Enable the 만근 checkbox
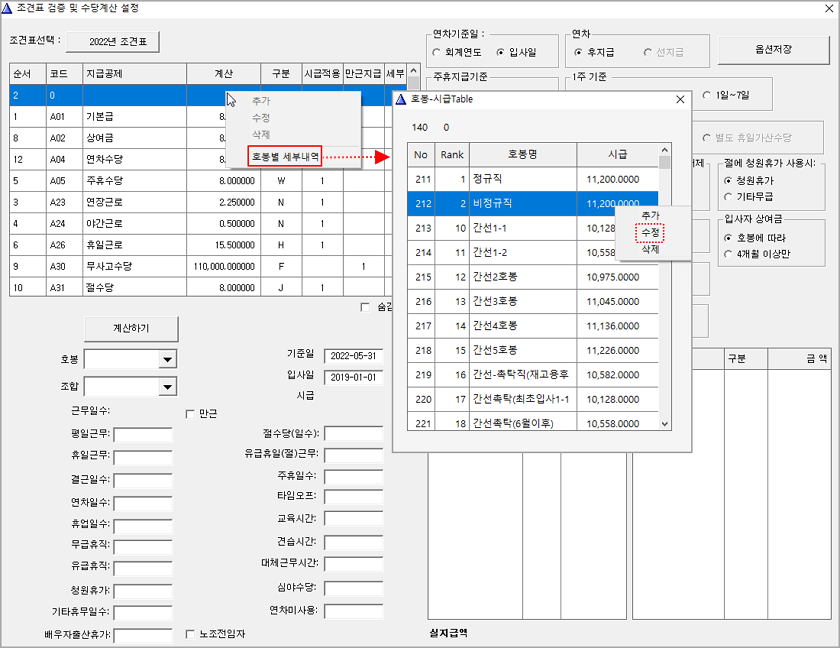Image resolution: width=840 pixels, height=648 pixels. click(191, 413)
